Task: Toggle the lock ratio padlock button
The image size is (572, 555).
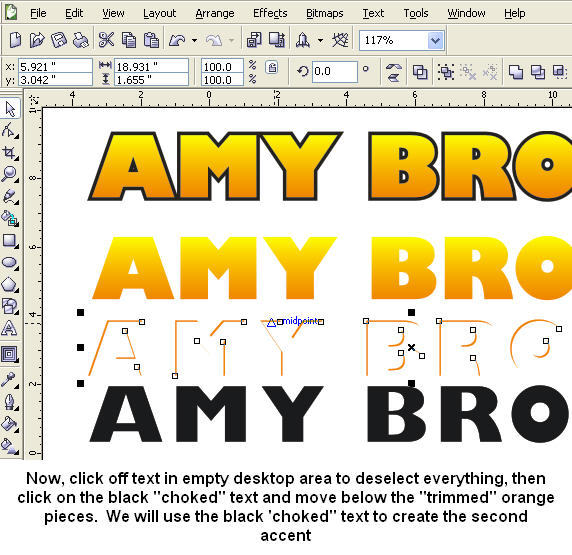Action: [x=272, y=68]
